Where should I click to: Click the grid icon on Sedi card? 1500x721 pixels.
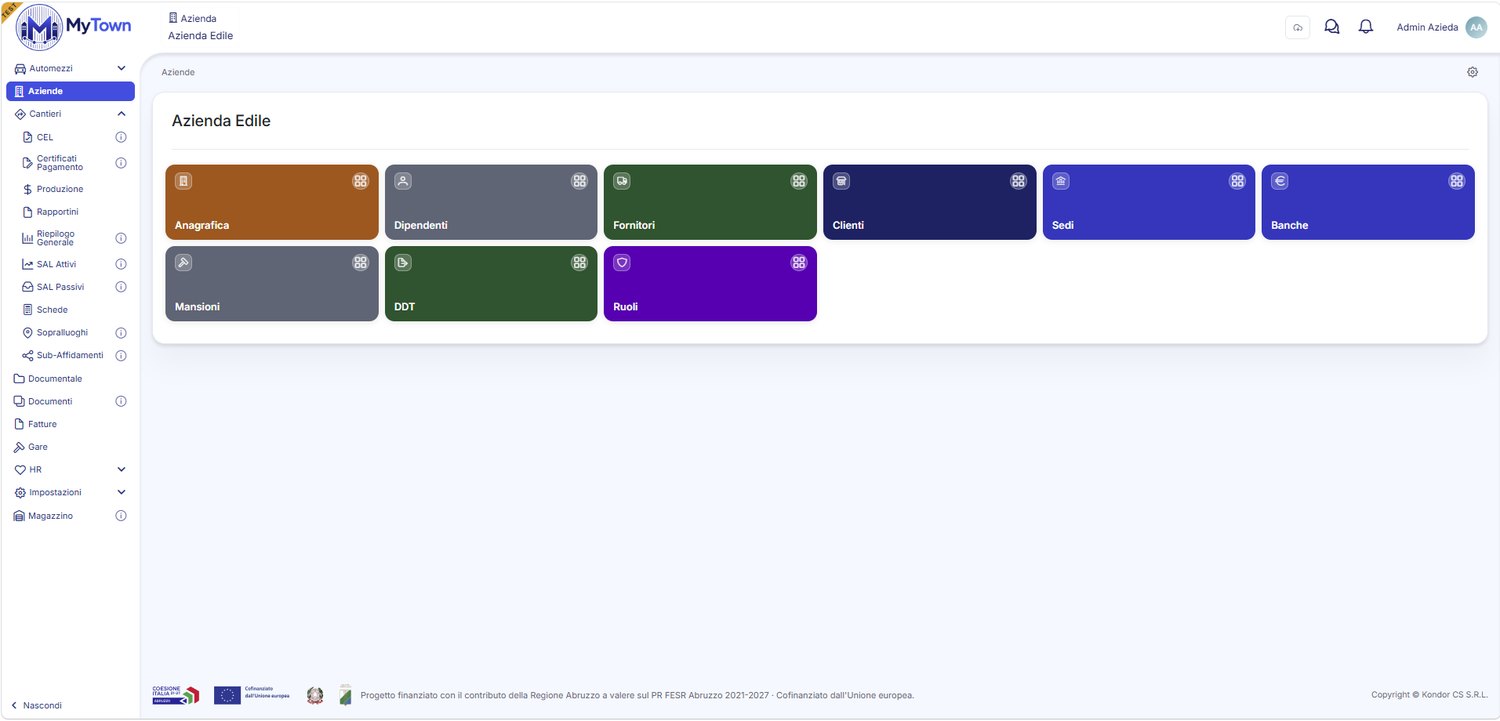[x=1238, y=181]
